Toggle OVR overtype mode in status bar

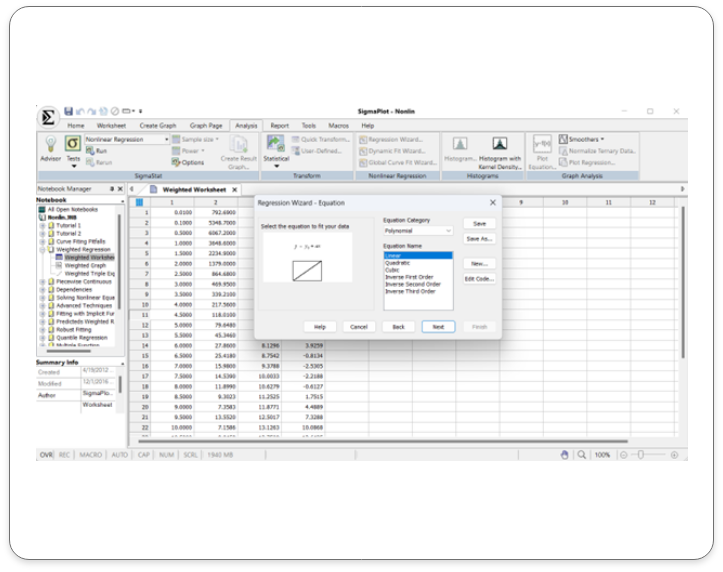coord(46,454)
